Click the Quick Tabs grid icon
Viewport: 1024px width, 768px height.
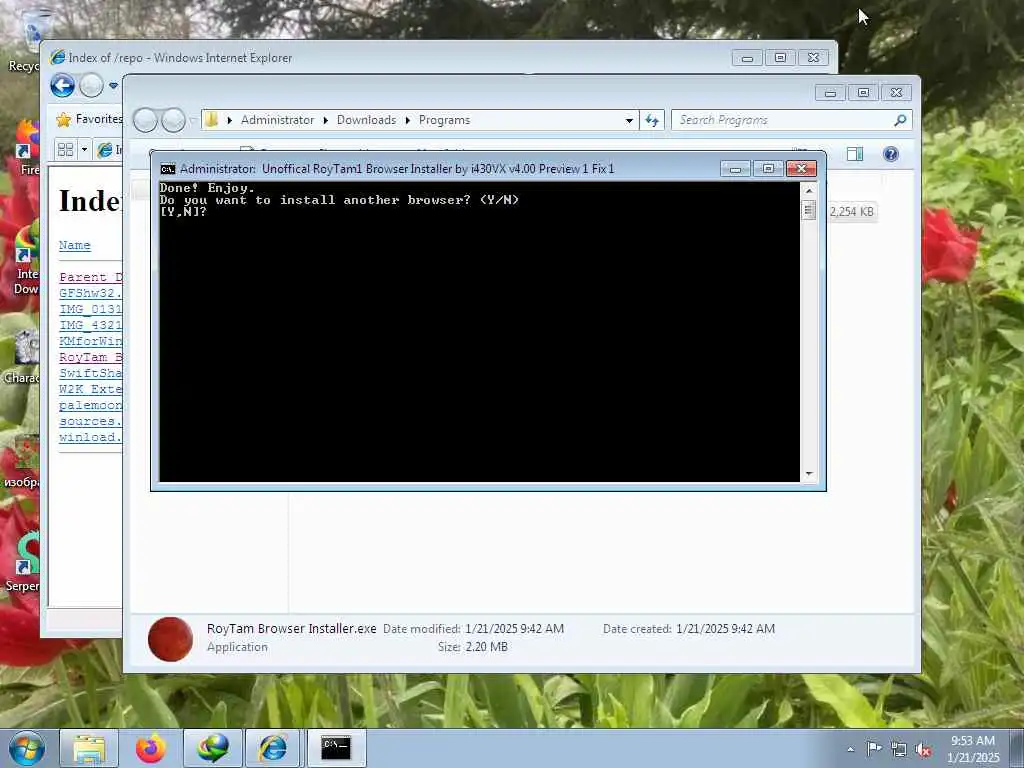click(x=65, y=150)
